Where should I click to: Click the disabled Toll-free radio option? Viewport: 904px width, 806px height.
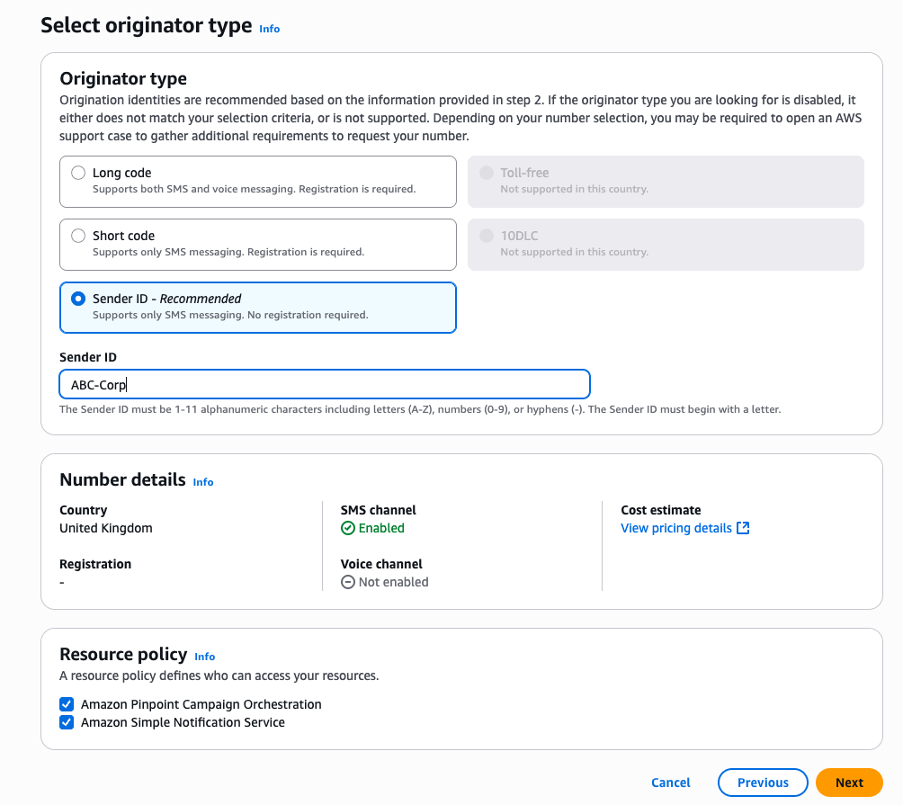(x=487, y=173)
